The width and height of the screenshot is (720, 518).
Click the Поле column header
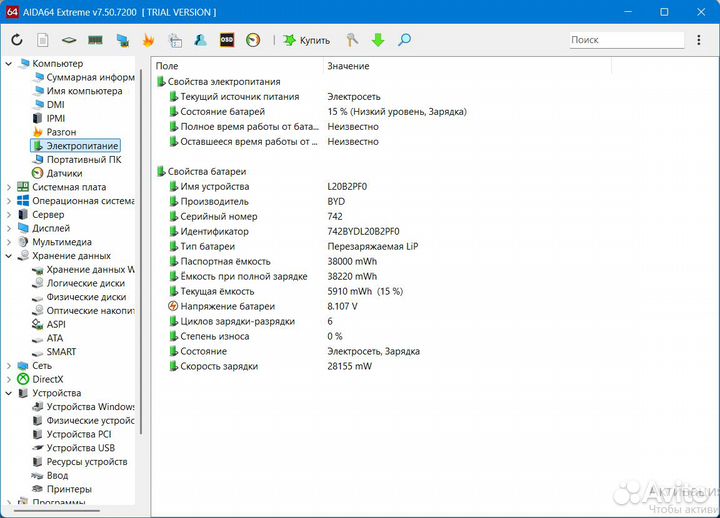(x=238, y=66)
